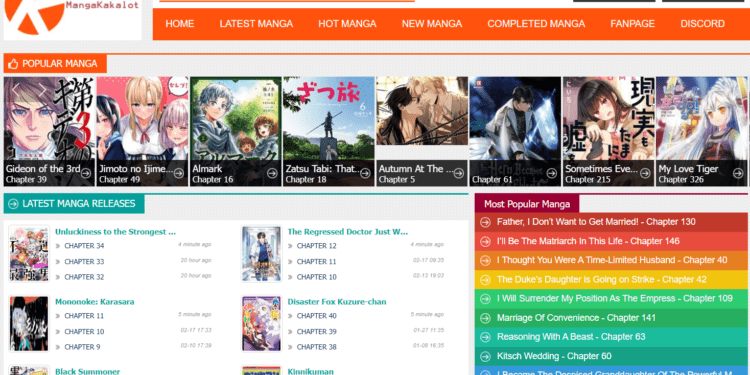Image resolution: width=750 pixels, height=375 pixels.
Task: Click the Mononoke: Karasara cover thumbnail
Action: (29, 324)
